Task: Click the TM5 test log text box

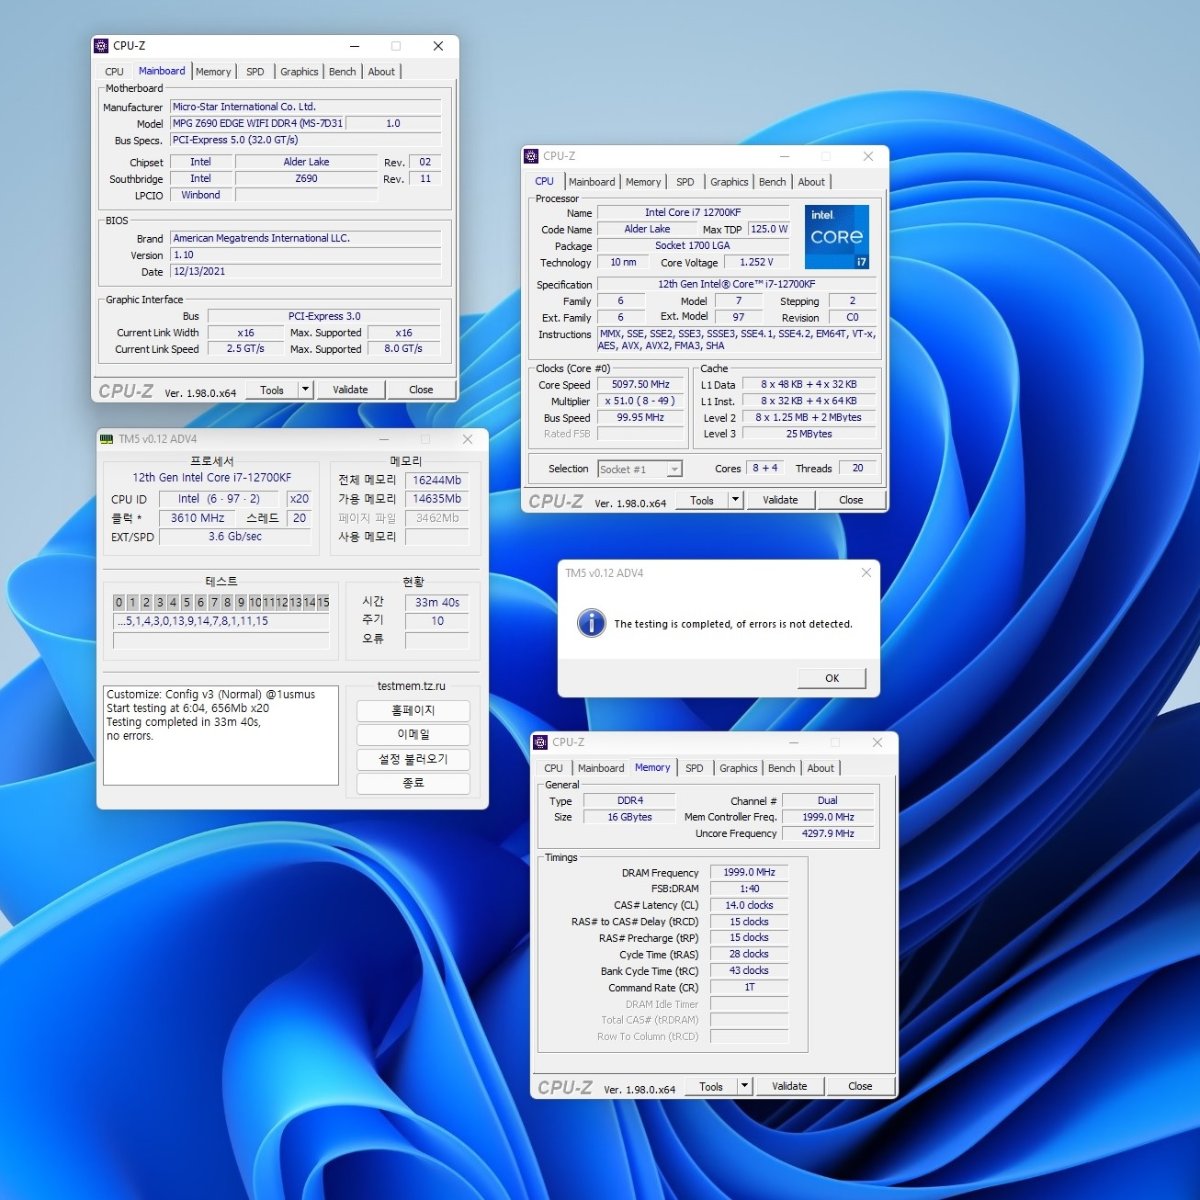Action: pyautogui.click(x=221, y=735)
